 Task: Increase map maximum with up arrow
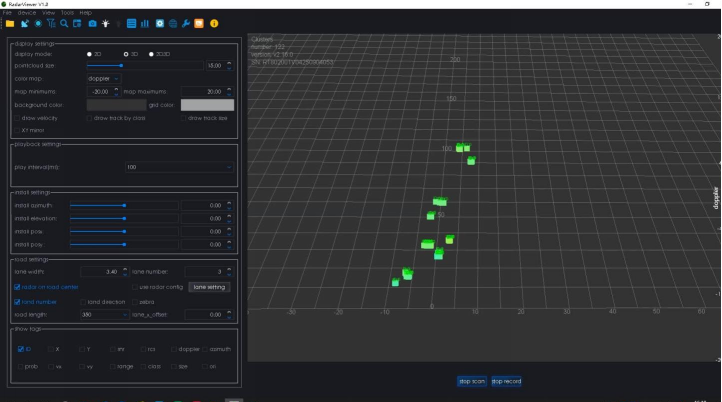click(x=229, y=90)
